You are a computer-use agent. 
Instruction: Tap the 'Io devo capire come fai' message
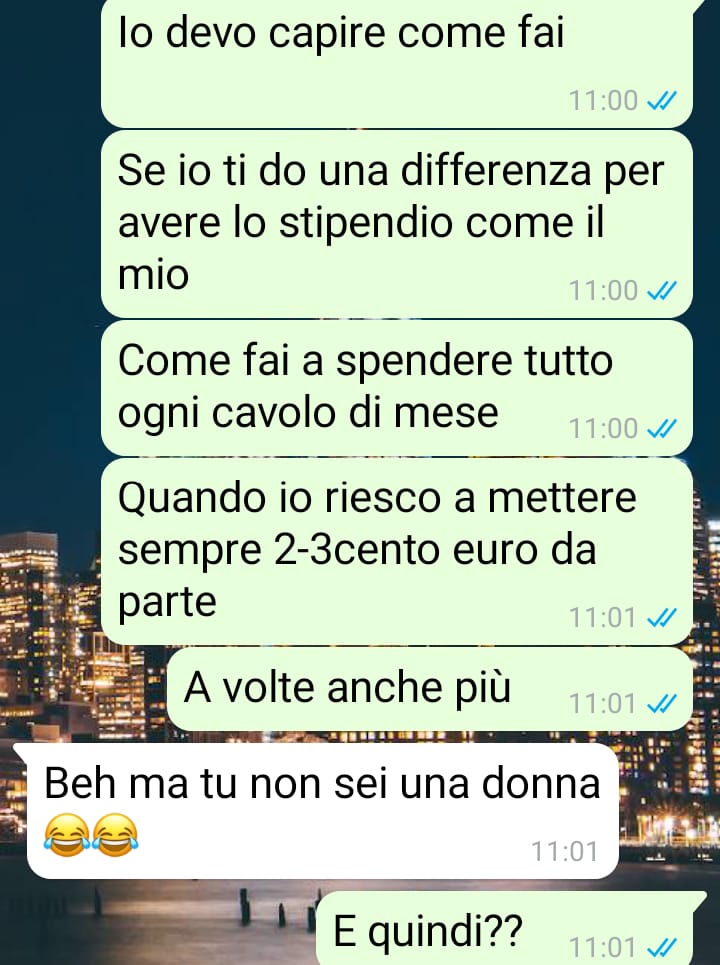coord(397,62)
